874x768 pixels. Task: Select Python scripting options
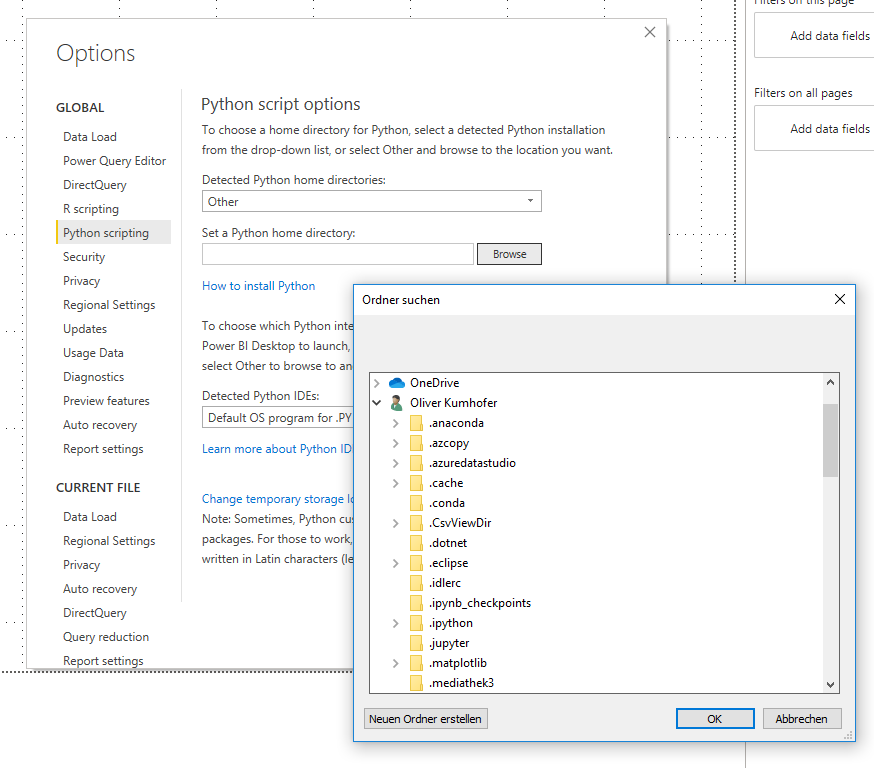click(113, 232)
